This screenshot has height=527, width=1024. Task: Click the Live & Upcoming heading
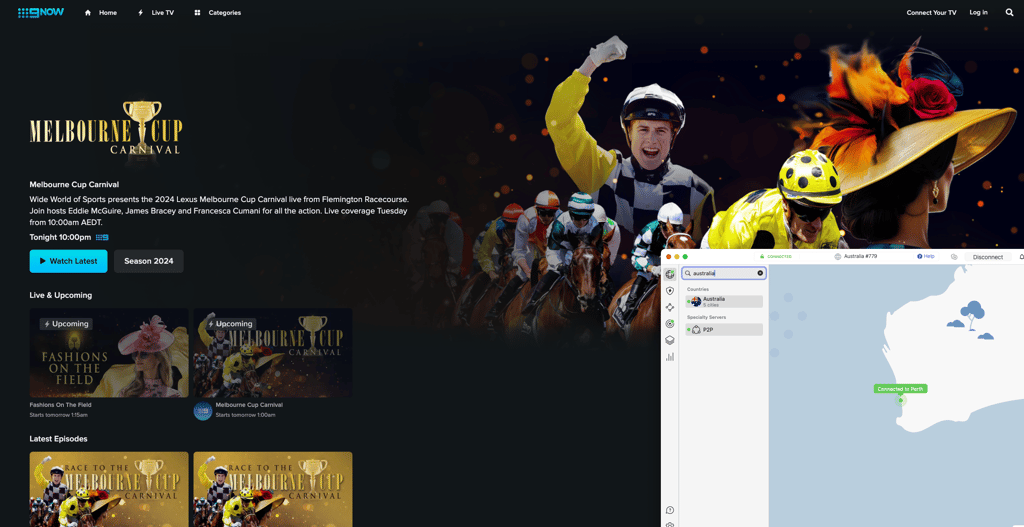pyautogui.click(x=61, y=295)
